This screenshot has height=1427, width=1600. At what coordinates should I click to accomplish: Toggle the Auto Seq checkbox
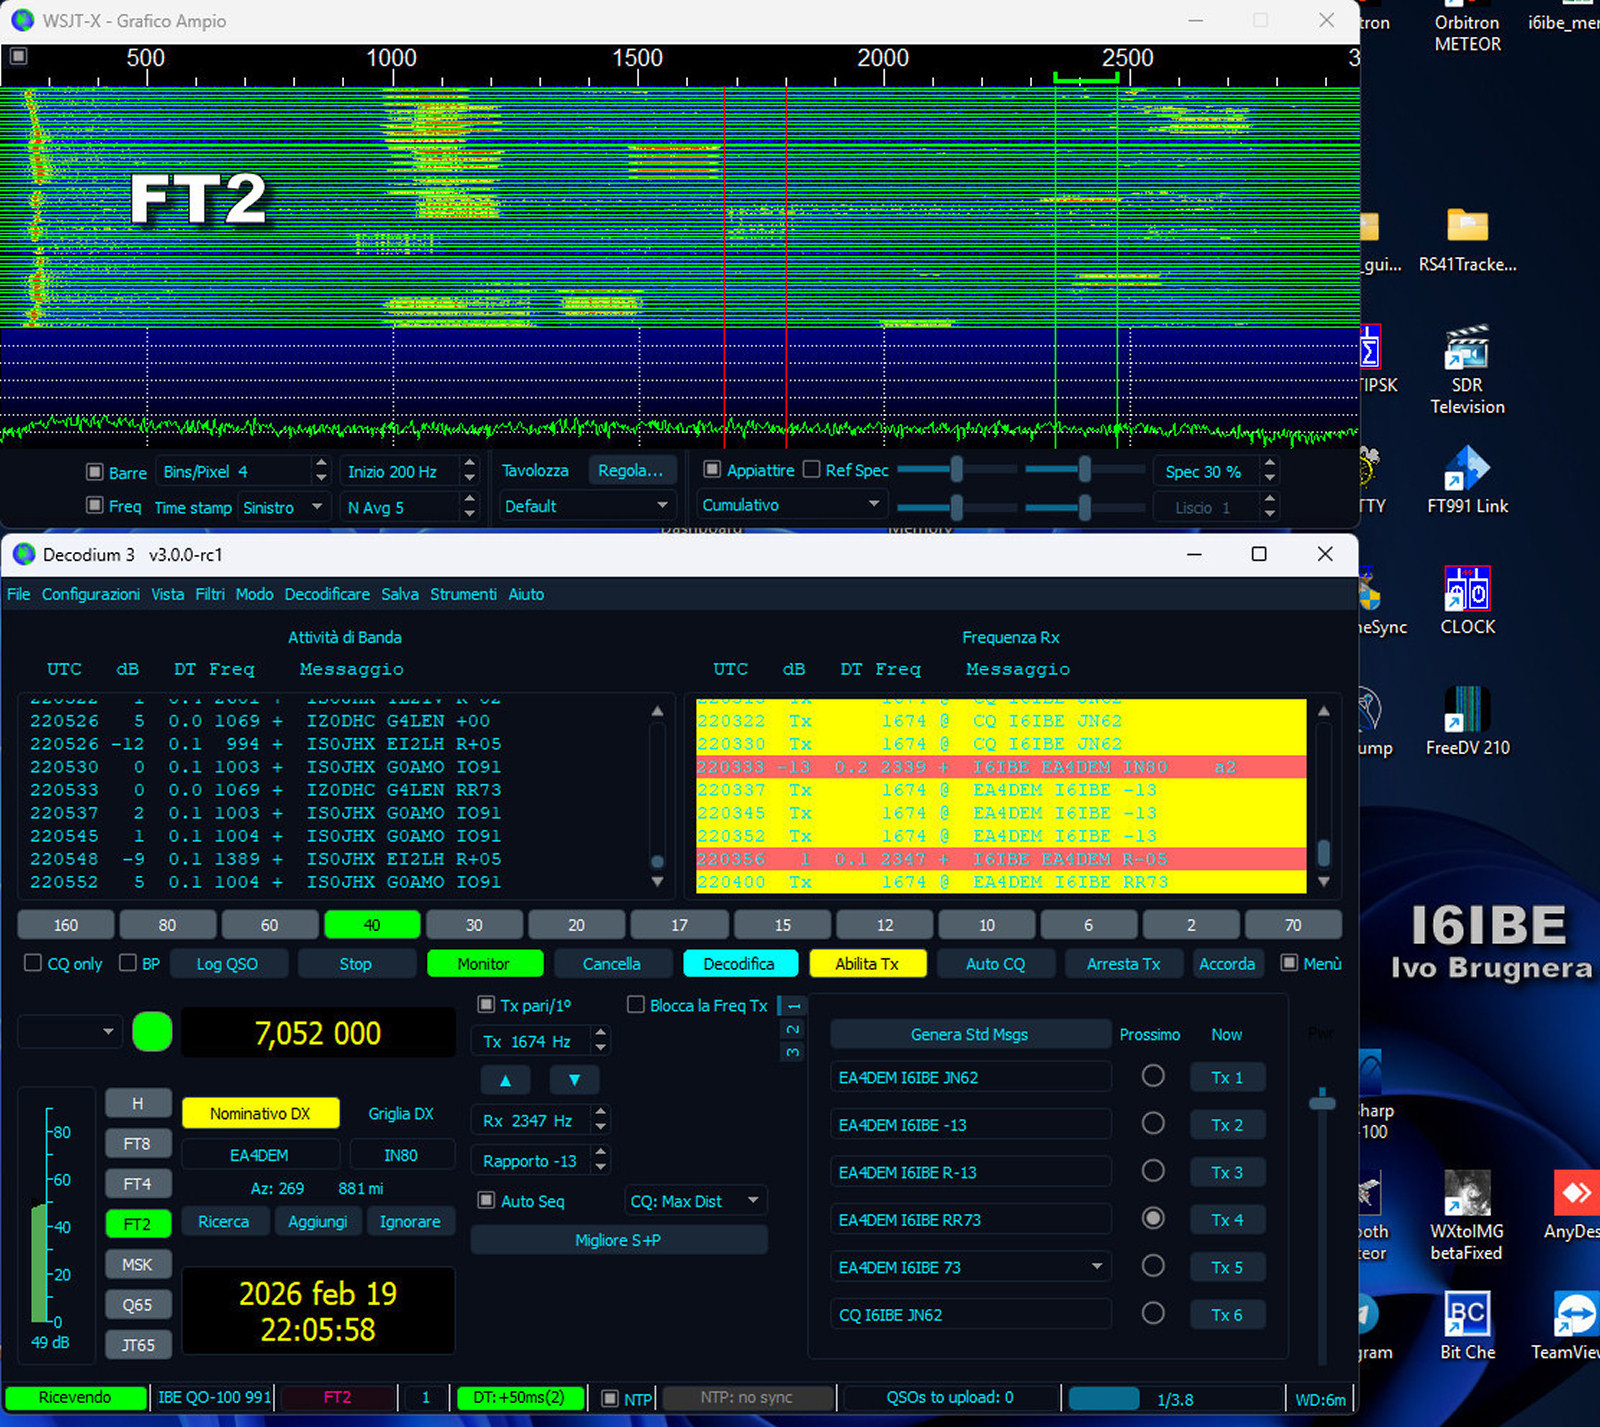pos(487,1200)
